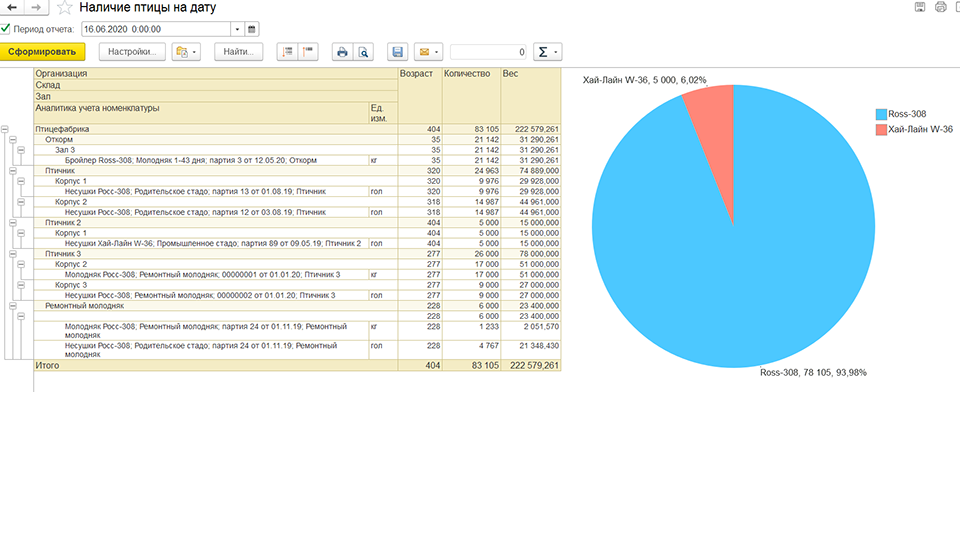Select the Итого total row label

[47, 365]
